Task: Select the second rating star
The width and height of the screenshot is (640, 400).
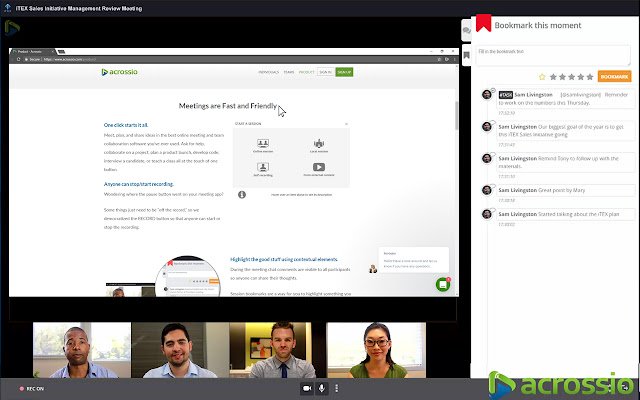Action: [x=553, y=77]
